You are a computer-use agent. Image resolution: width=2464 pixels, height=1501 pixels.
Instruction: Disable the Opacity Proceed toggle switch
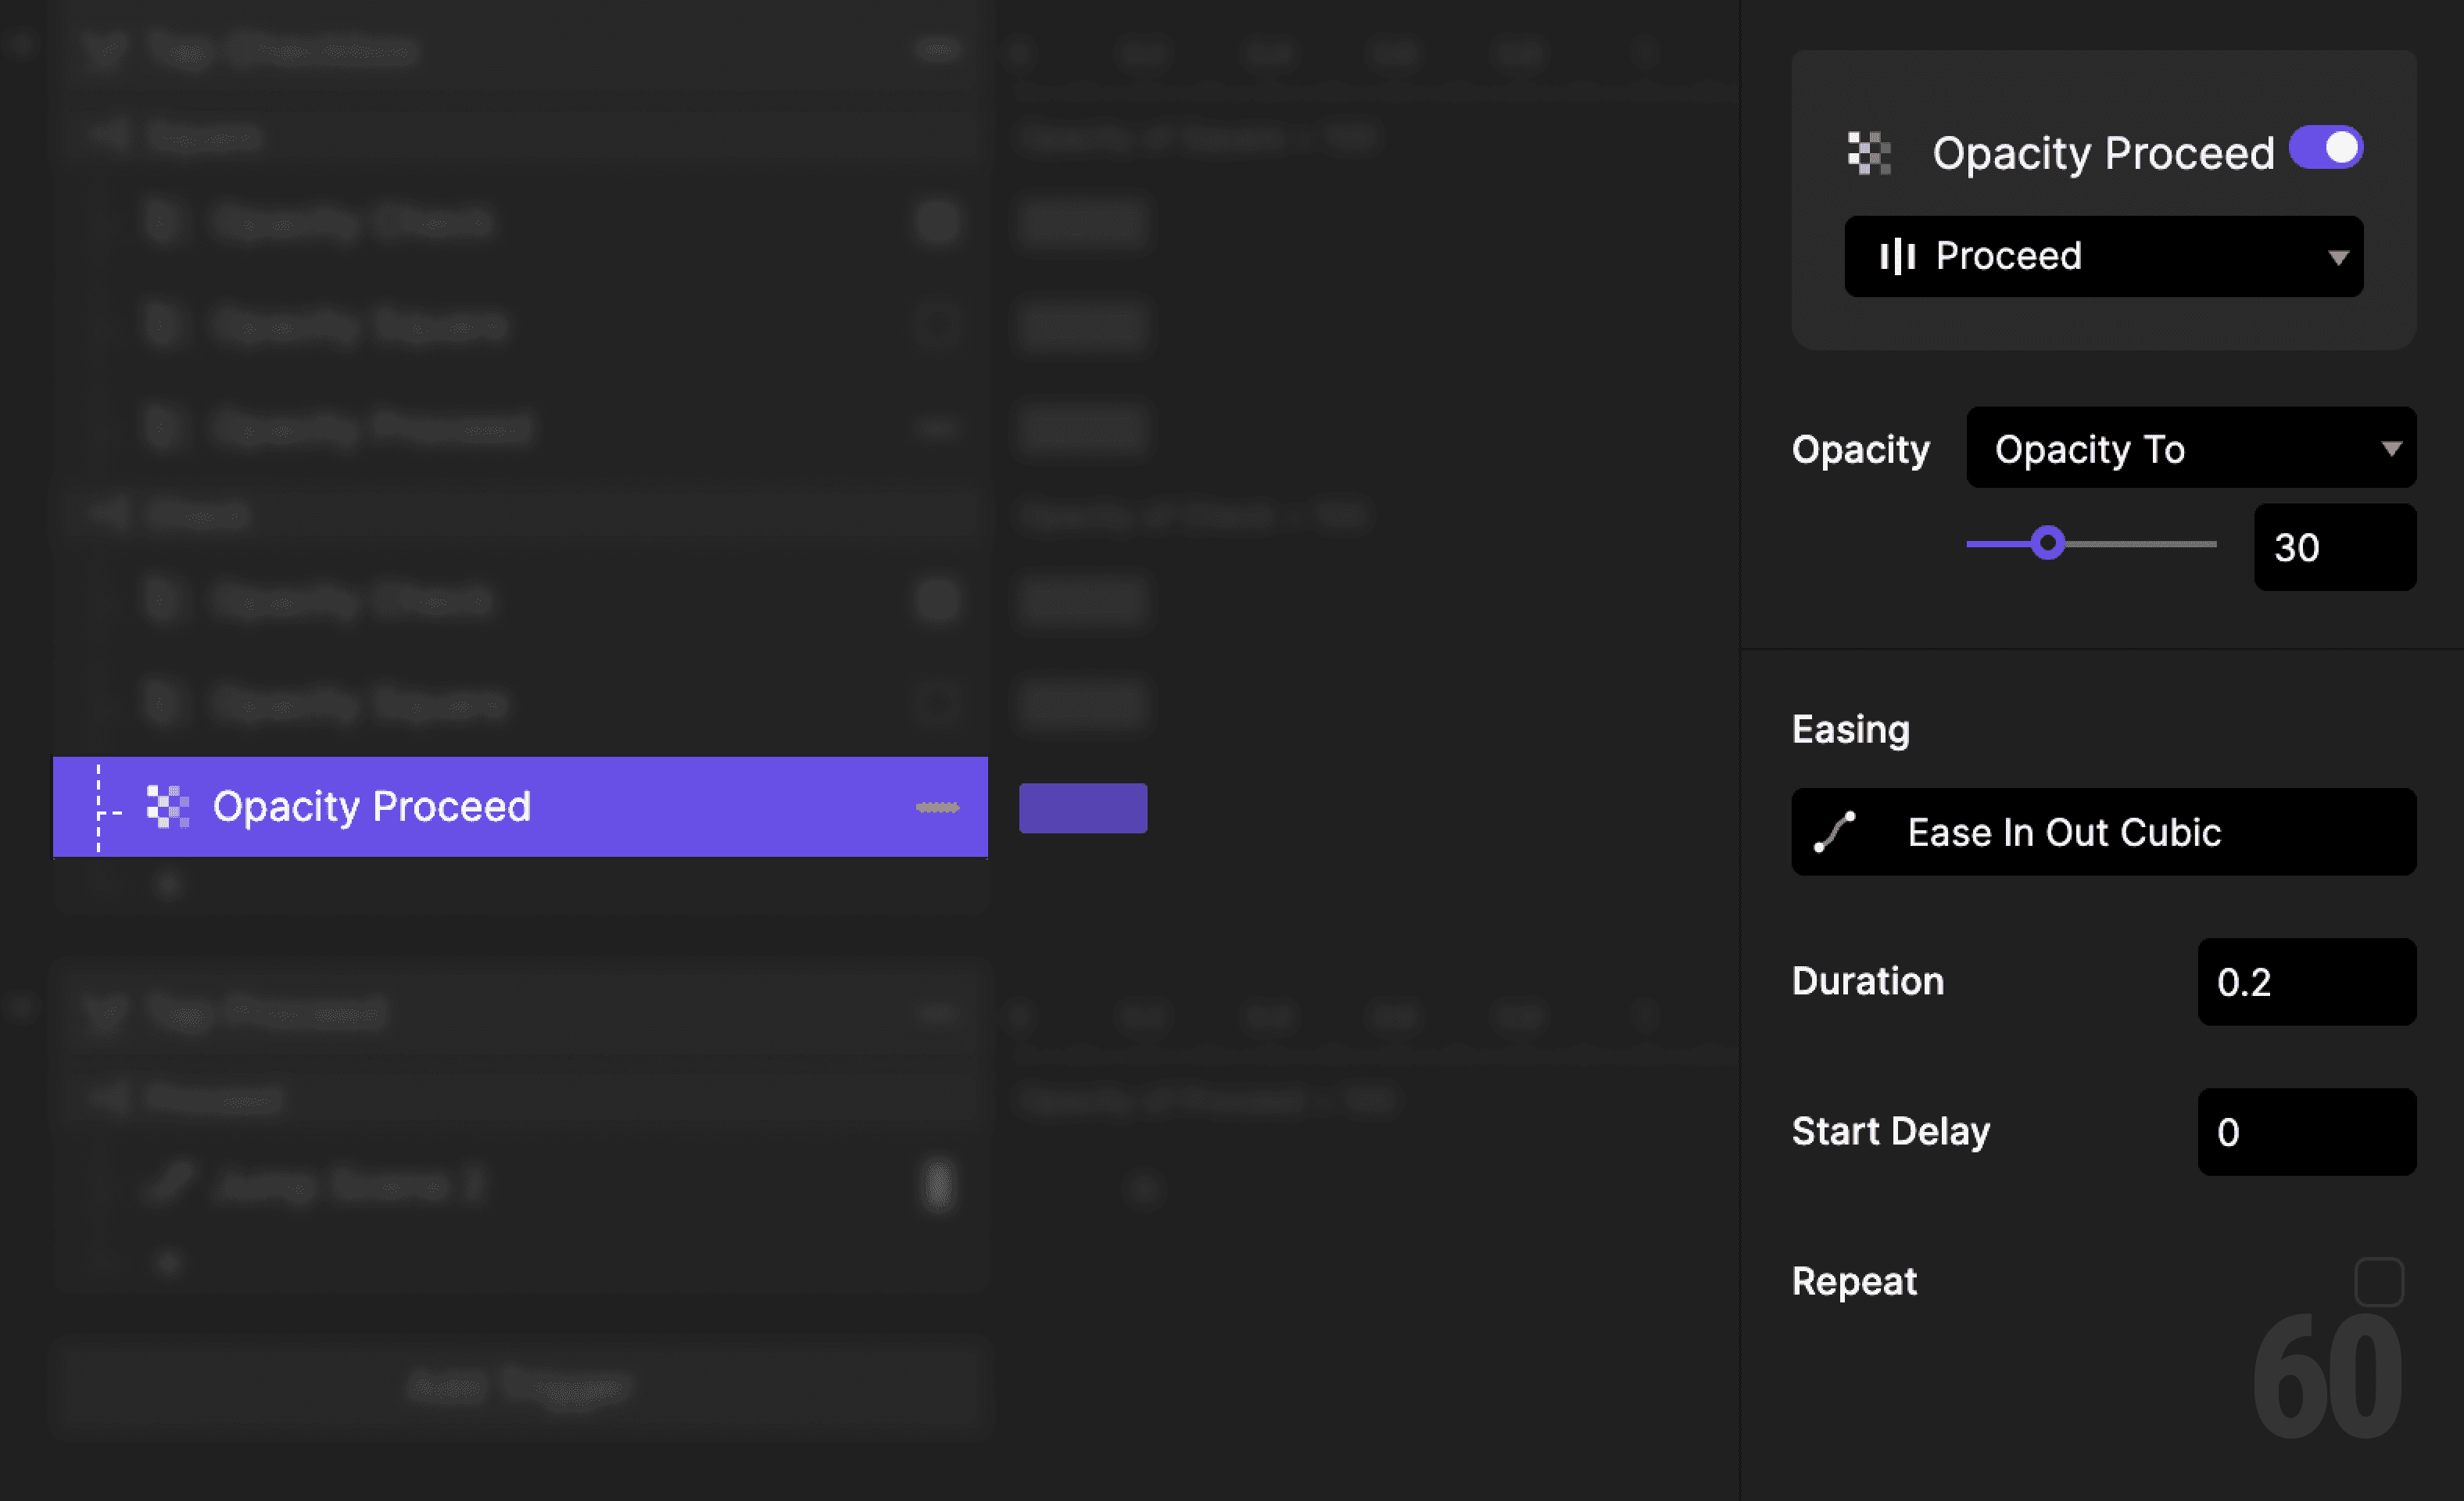coord(2327,147)
